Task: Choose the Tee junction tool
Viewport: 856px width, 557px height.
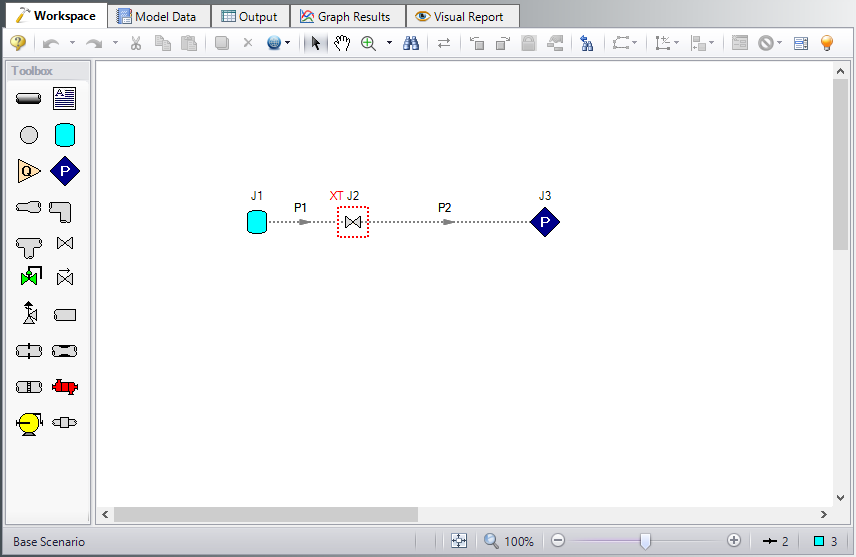Action: (x=29, y=244)
